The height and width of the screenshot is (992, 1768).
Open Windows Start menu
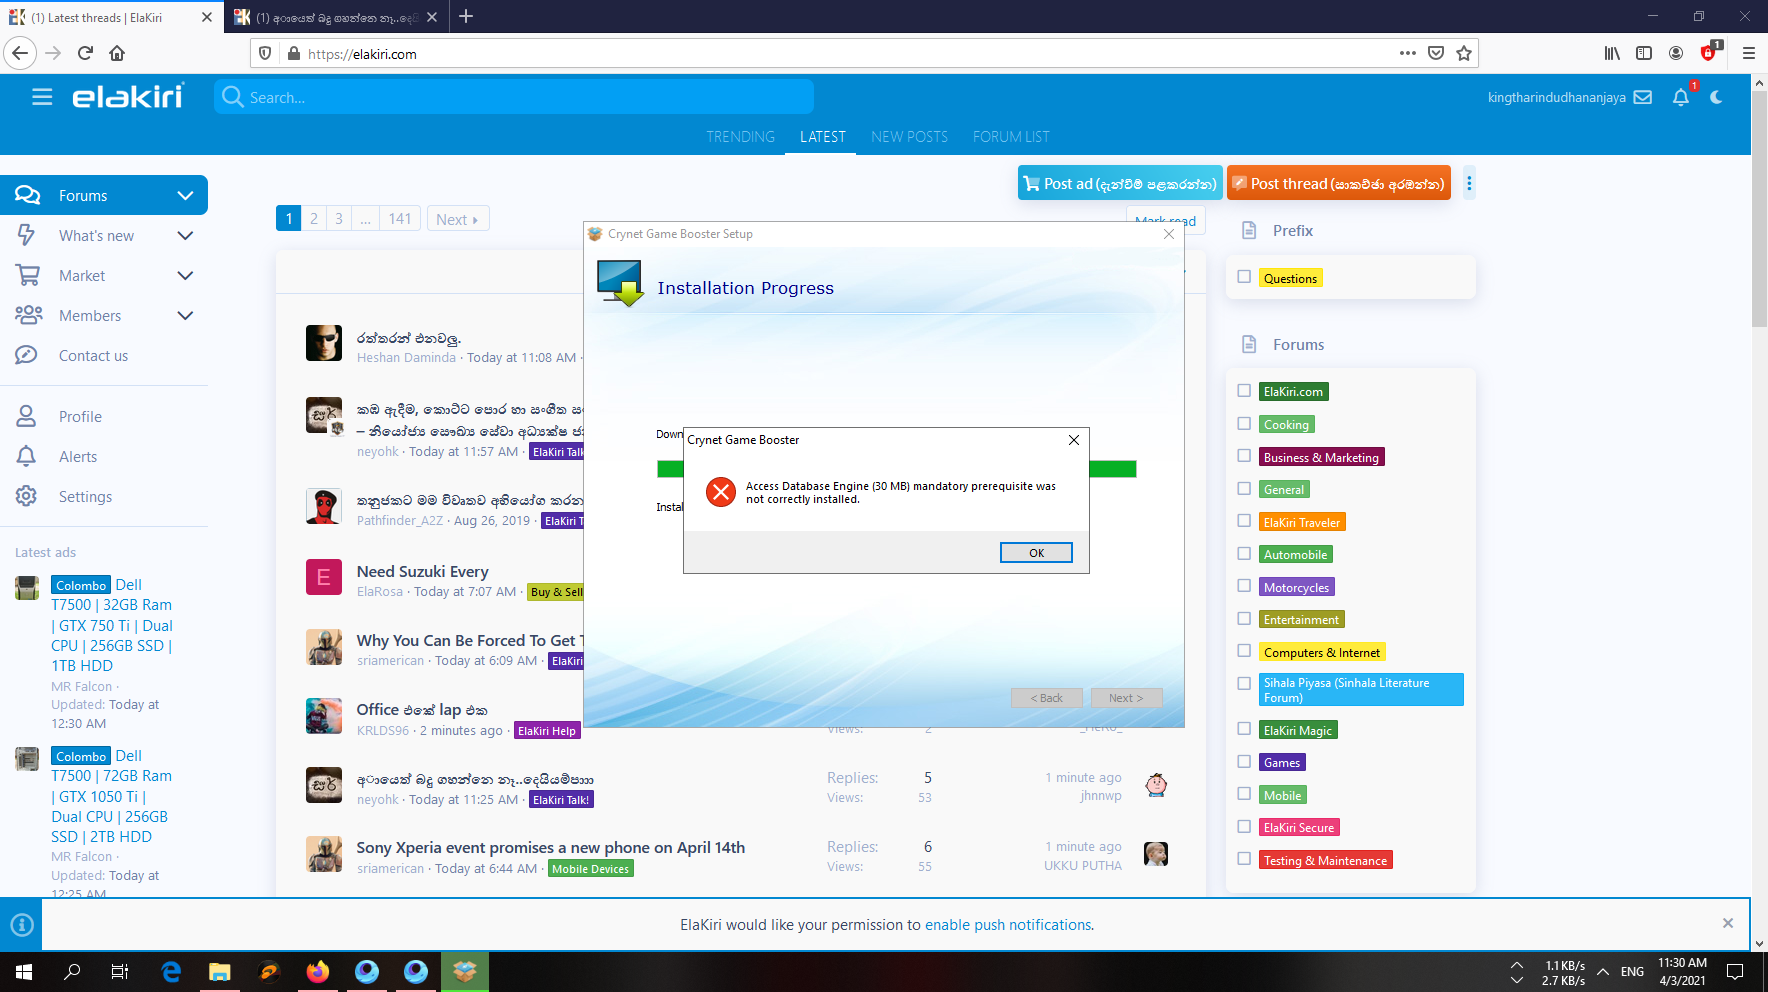coord(24,971)
